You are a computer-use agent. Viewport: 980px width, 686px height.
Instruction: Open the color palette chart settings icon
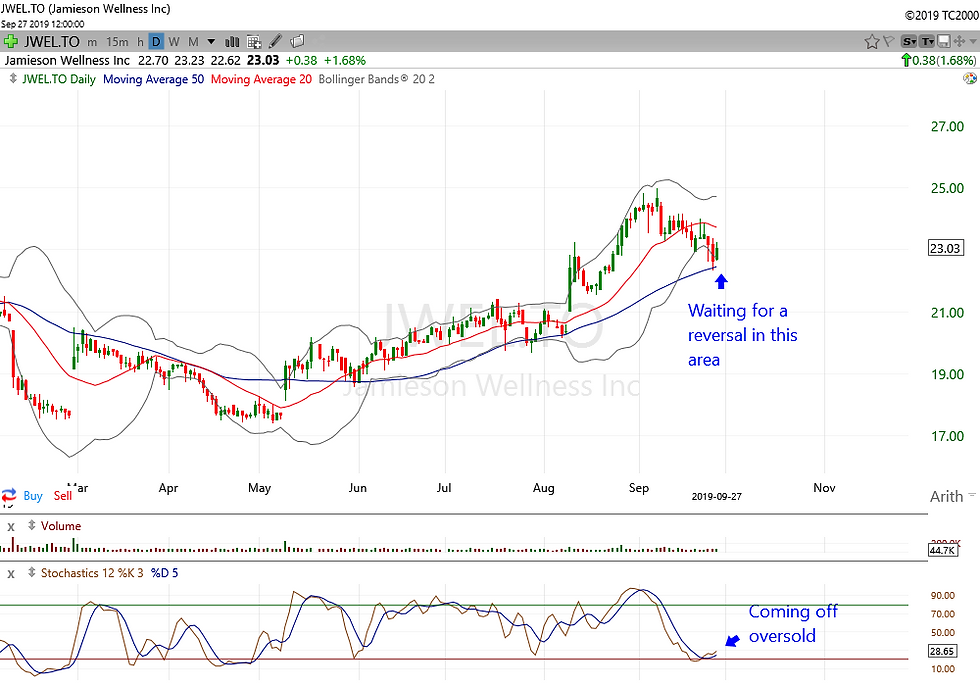(x=969, y=79)
